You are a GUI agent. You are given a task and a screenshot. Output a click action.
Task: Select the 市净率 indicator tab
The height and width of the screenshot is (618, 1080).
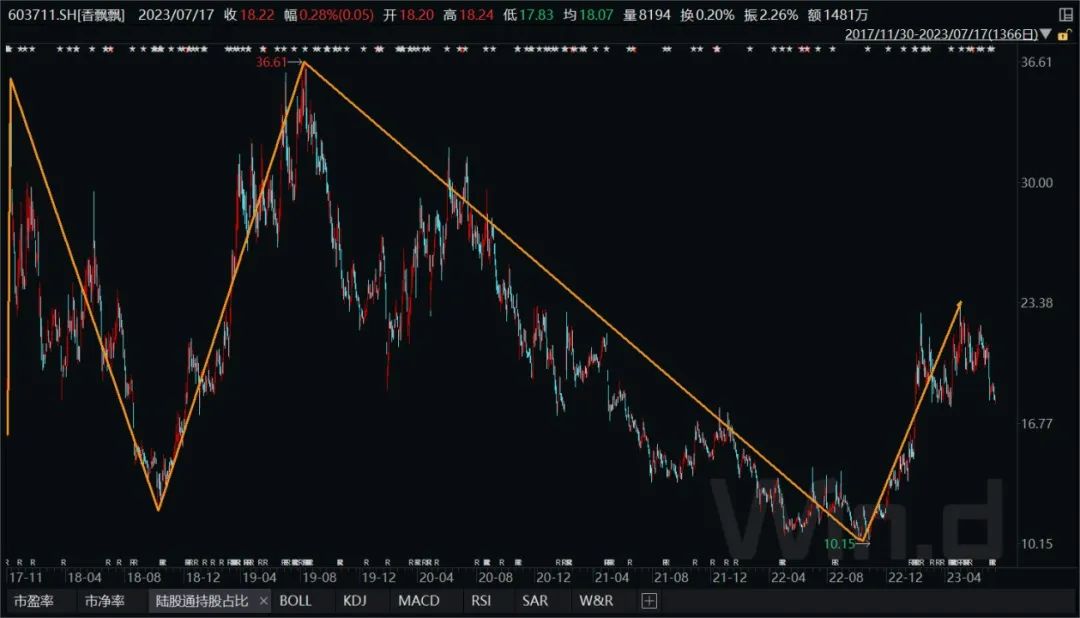(x=105, y=601)
